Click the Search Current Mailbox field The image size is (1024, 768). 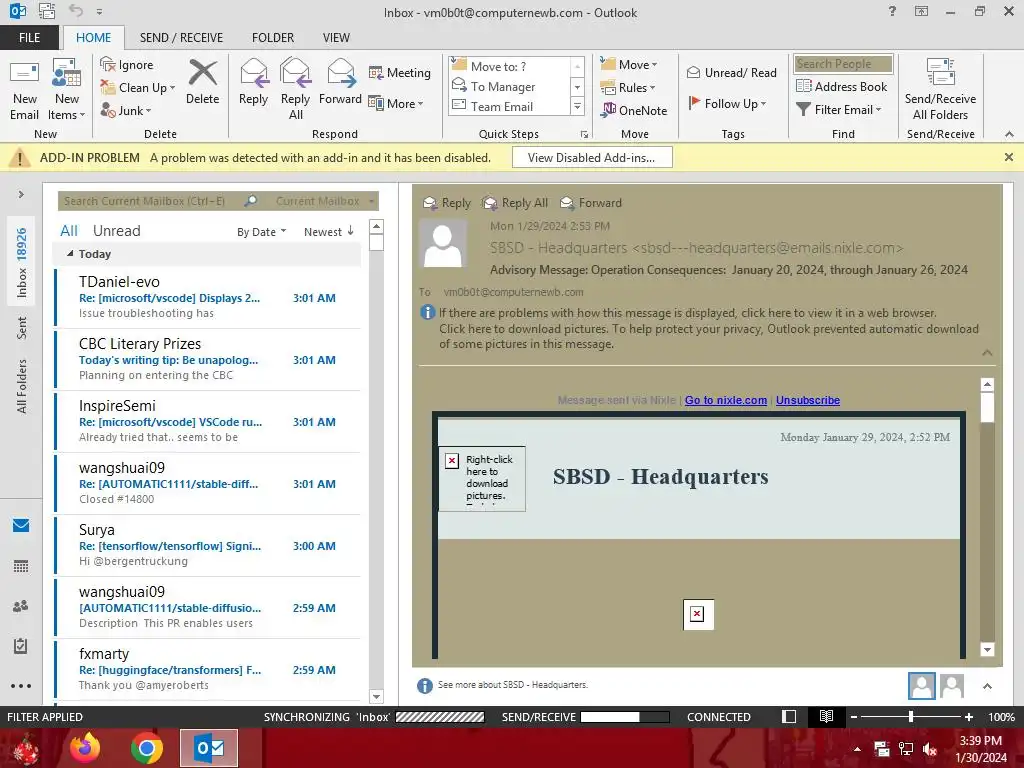150,201
